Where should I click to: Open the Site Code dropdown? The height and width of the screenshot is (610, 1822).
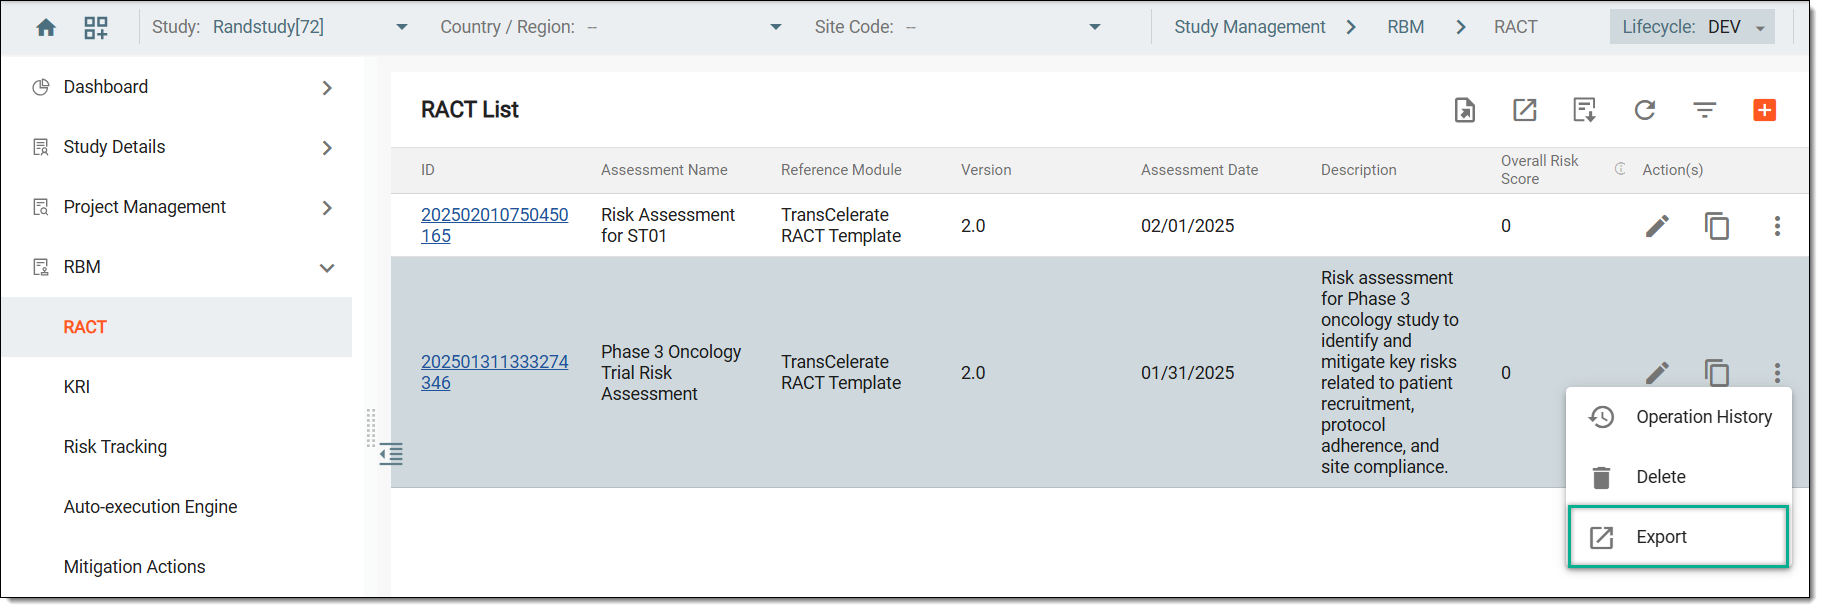[1095, 27]
